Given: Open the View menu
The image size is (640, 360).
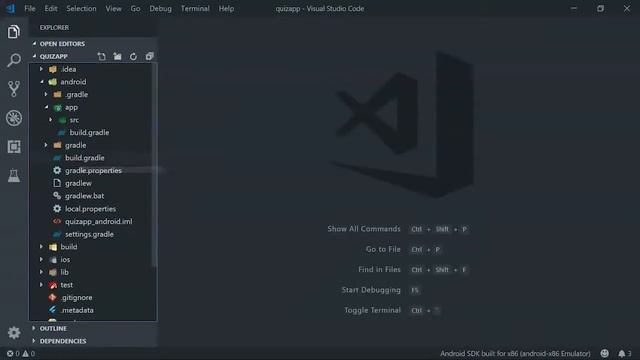Looking at the screenshot, I should tap(113, 9).
